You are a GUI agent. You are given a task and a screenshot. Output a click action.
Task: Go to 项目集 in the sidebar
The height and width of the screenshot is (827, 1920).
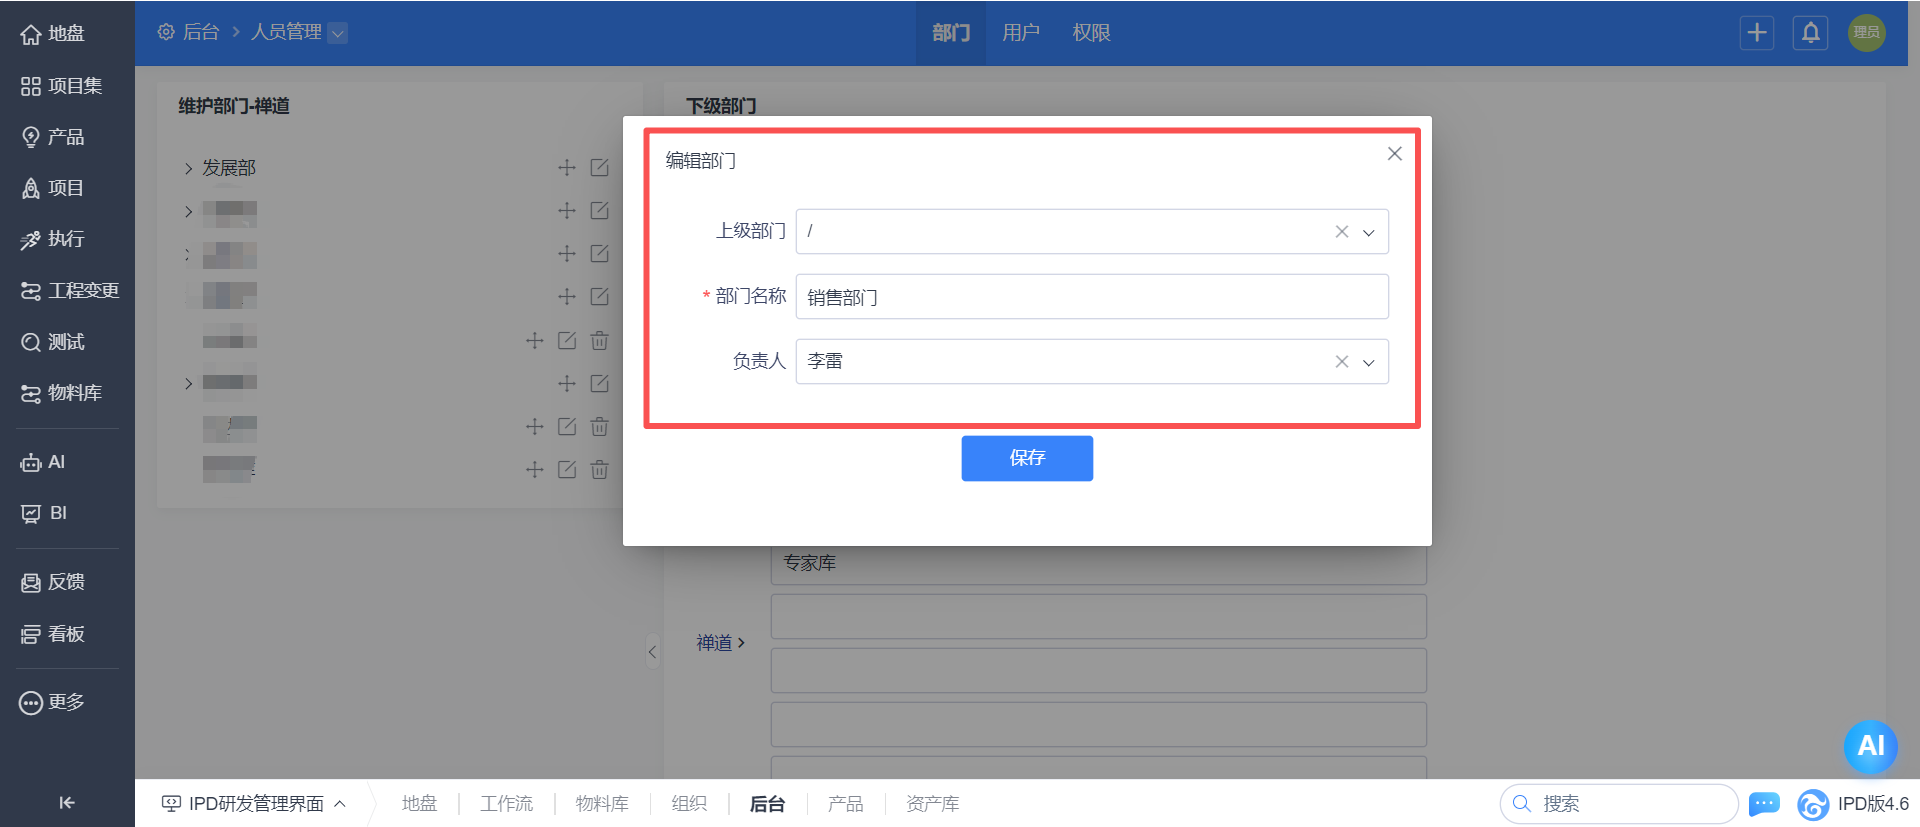(61, 86)
